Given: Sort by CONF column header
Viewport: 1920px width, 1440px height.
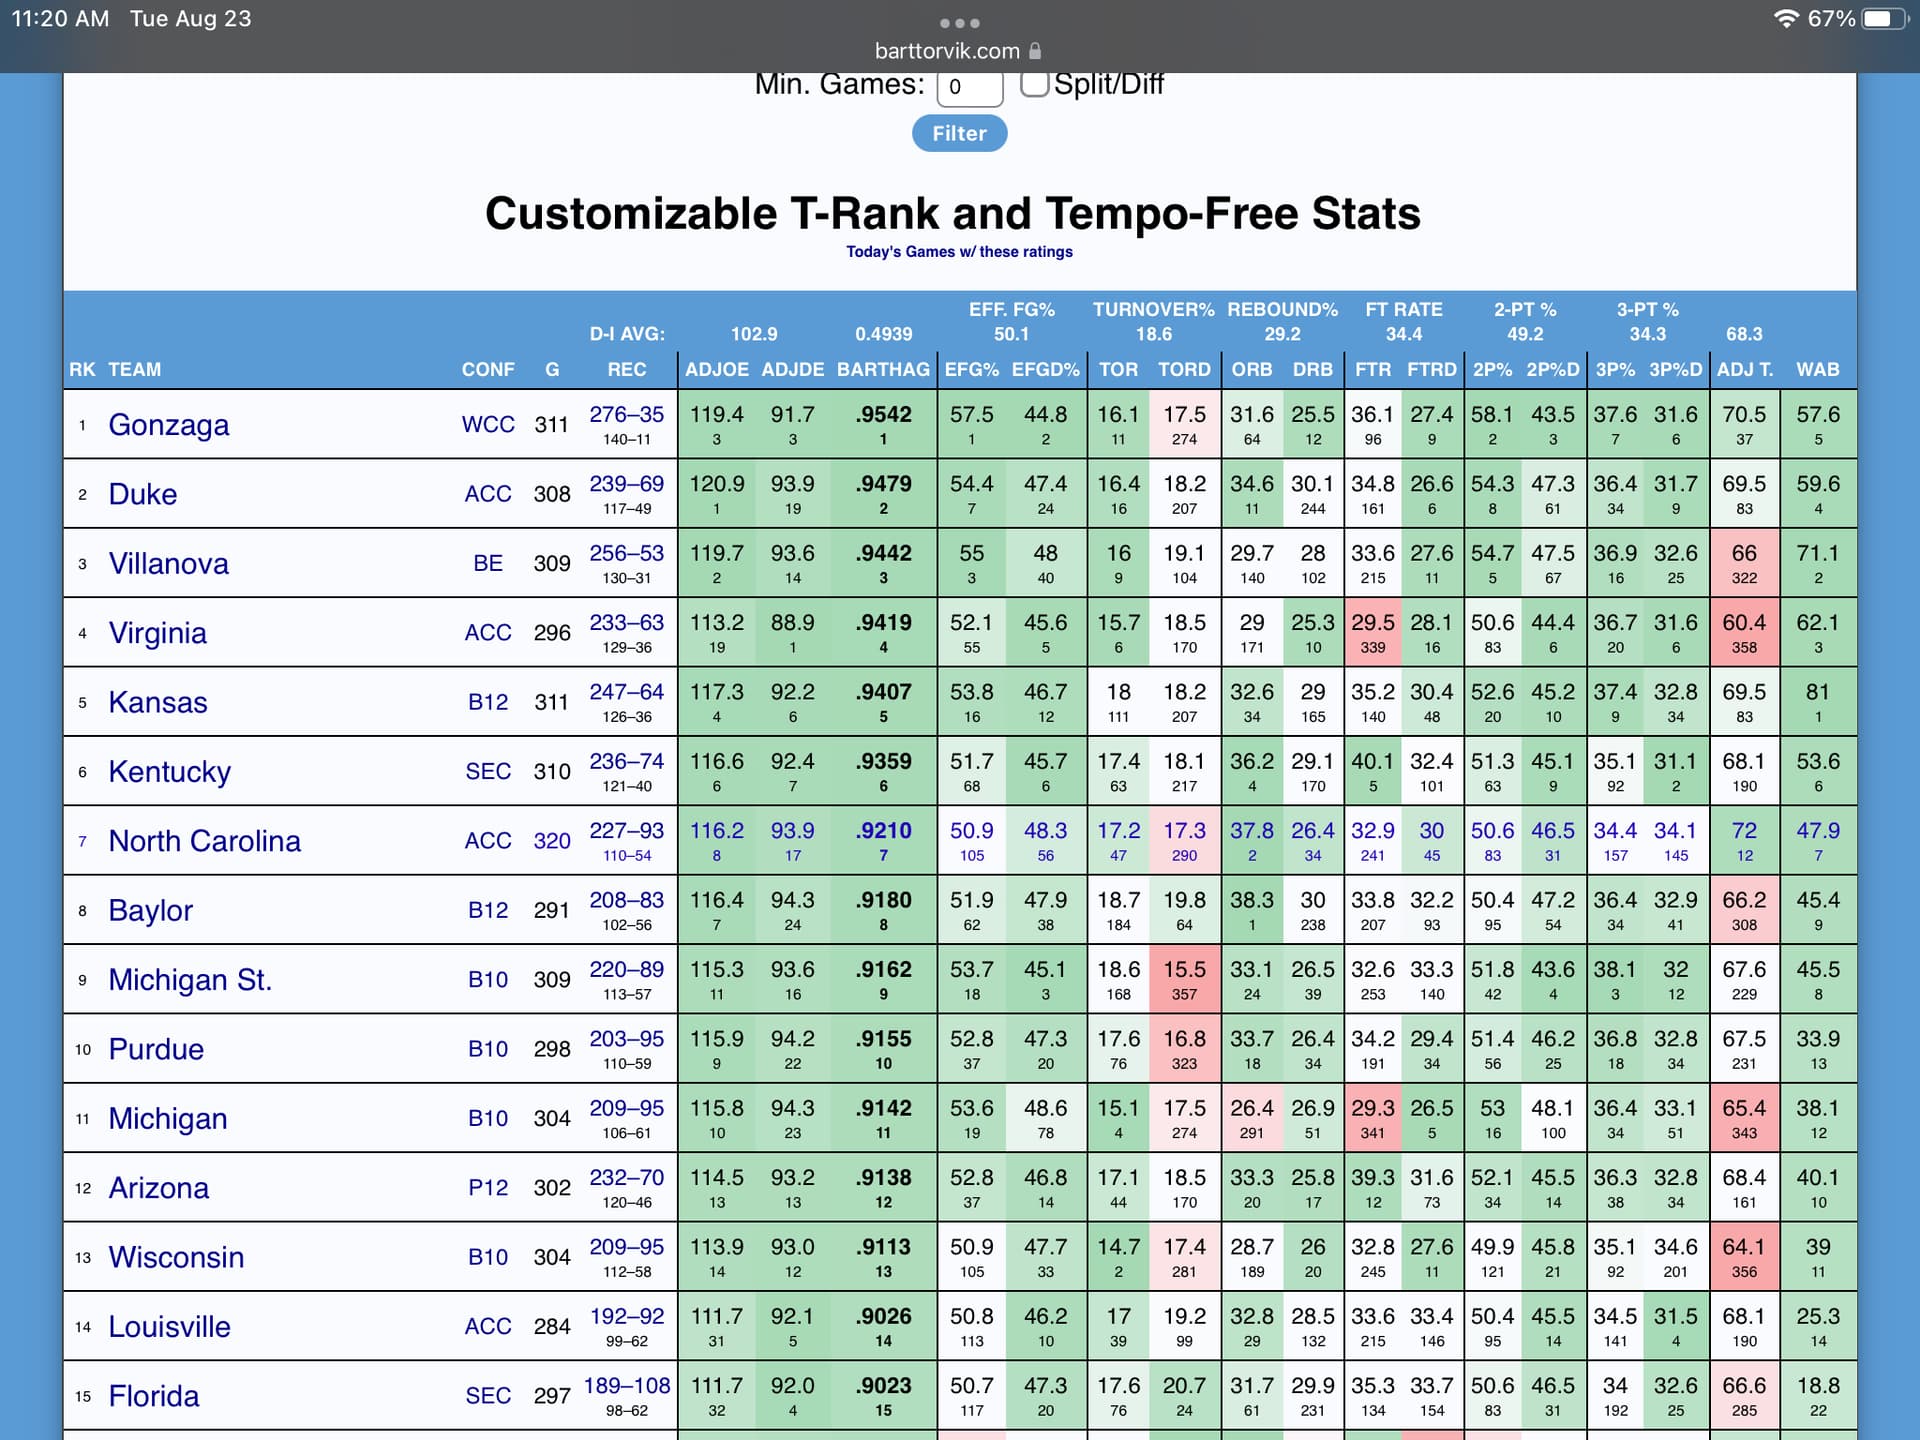Looking at the screenshot, I should 488,370.
